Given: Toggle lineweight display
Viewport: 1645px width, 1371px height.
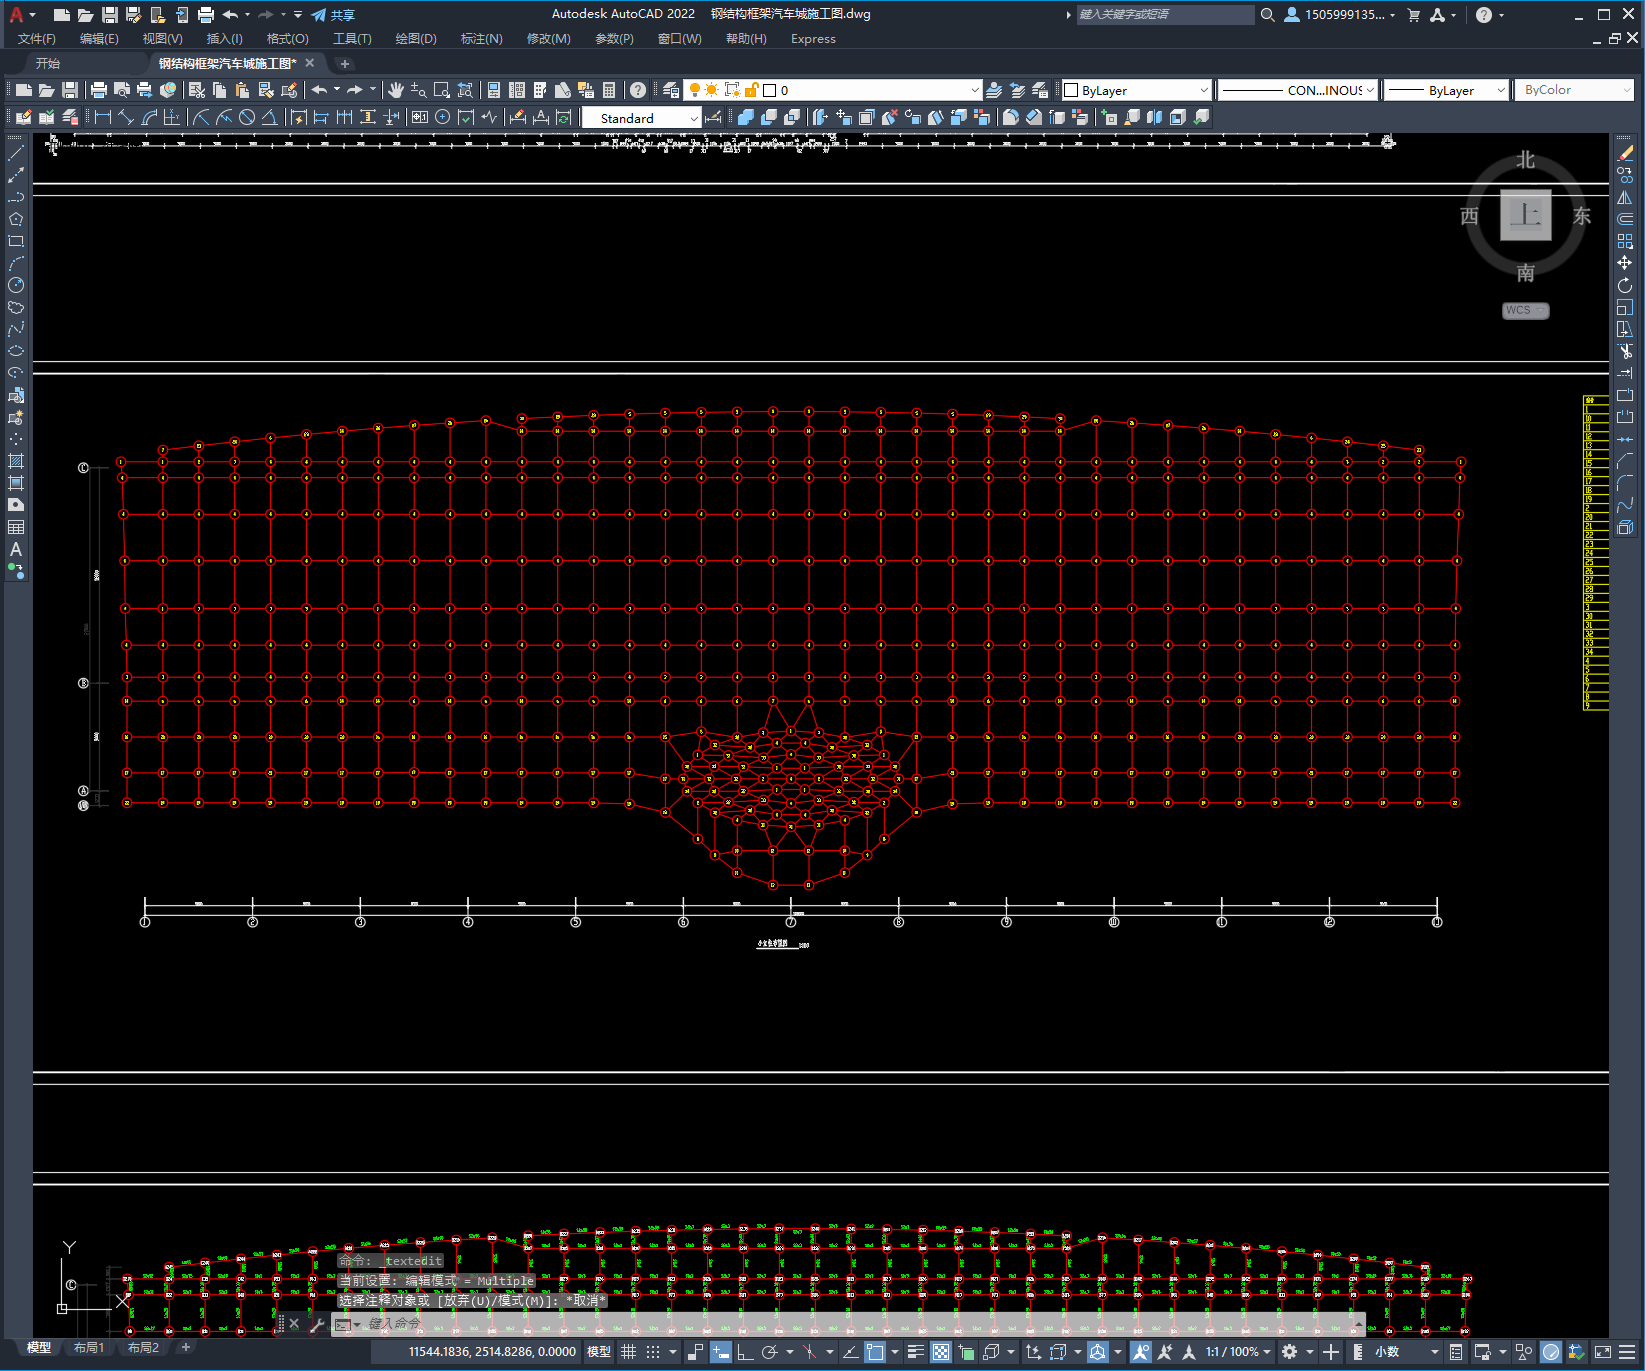Looking at the screenshot, I should (x=915, y=1352).
